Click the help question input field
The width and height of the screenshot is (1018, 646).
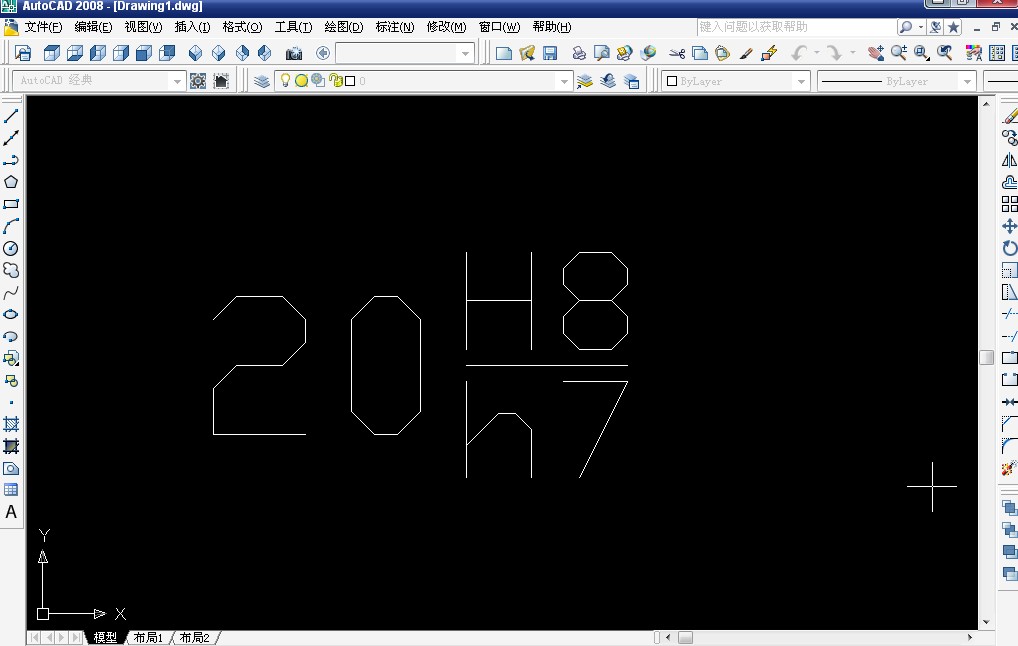click(x=796, y=27)
